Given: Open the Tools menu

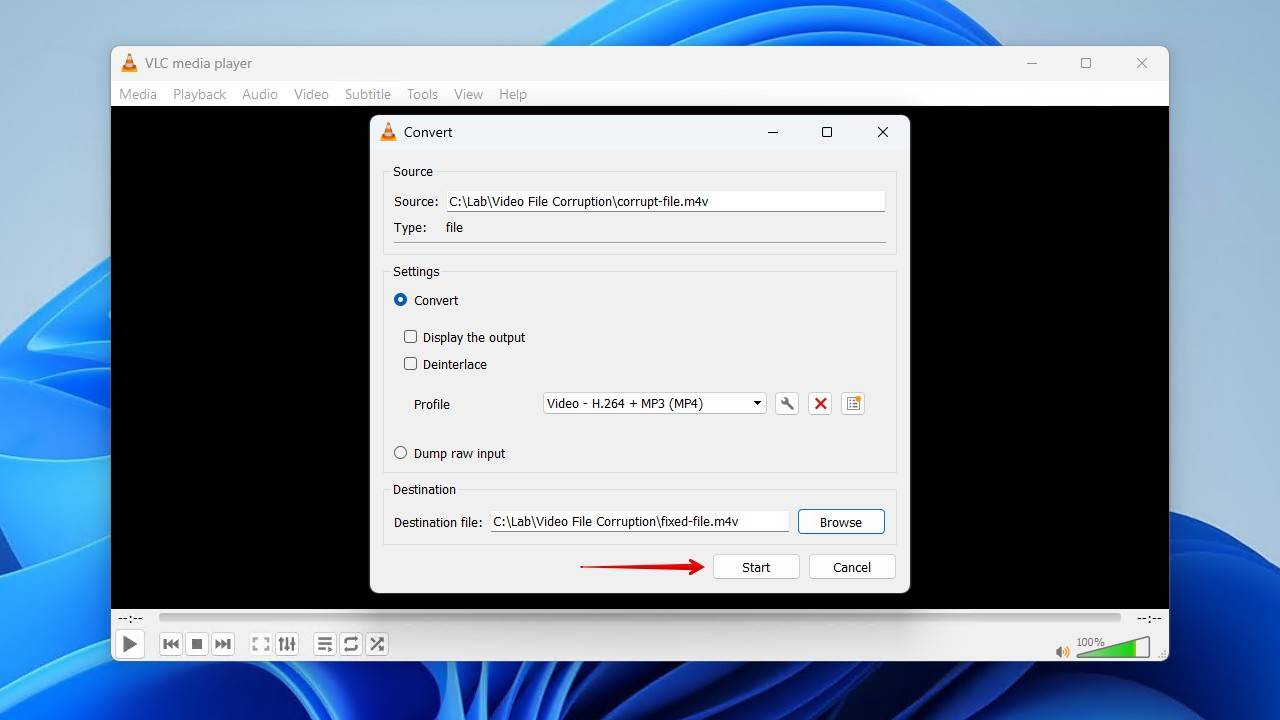Looking at the screenshot, I should [422, 94].
